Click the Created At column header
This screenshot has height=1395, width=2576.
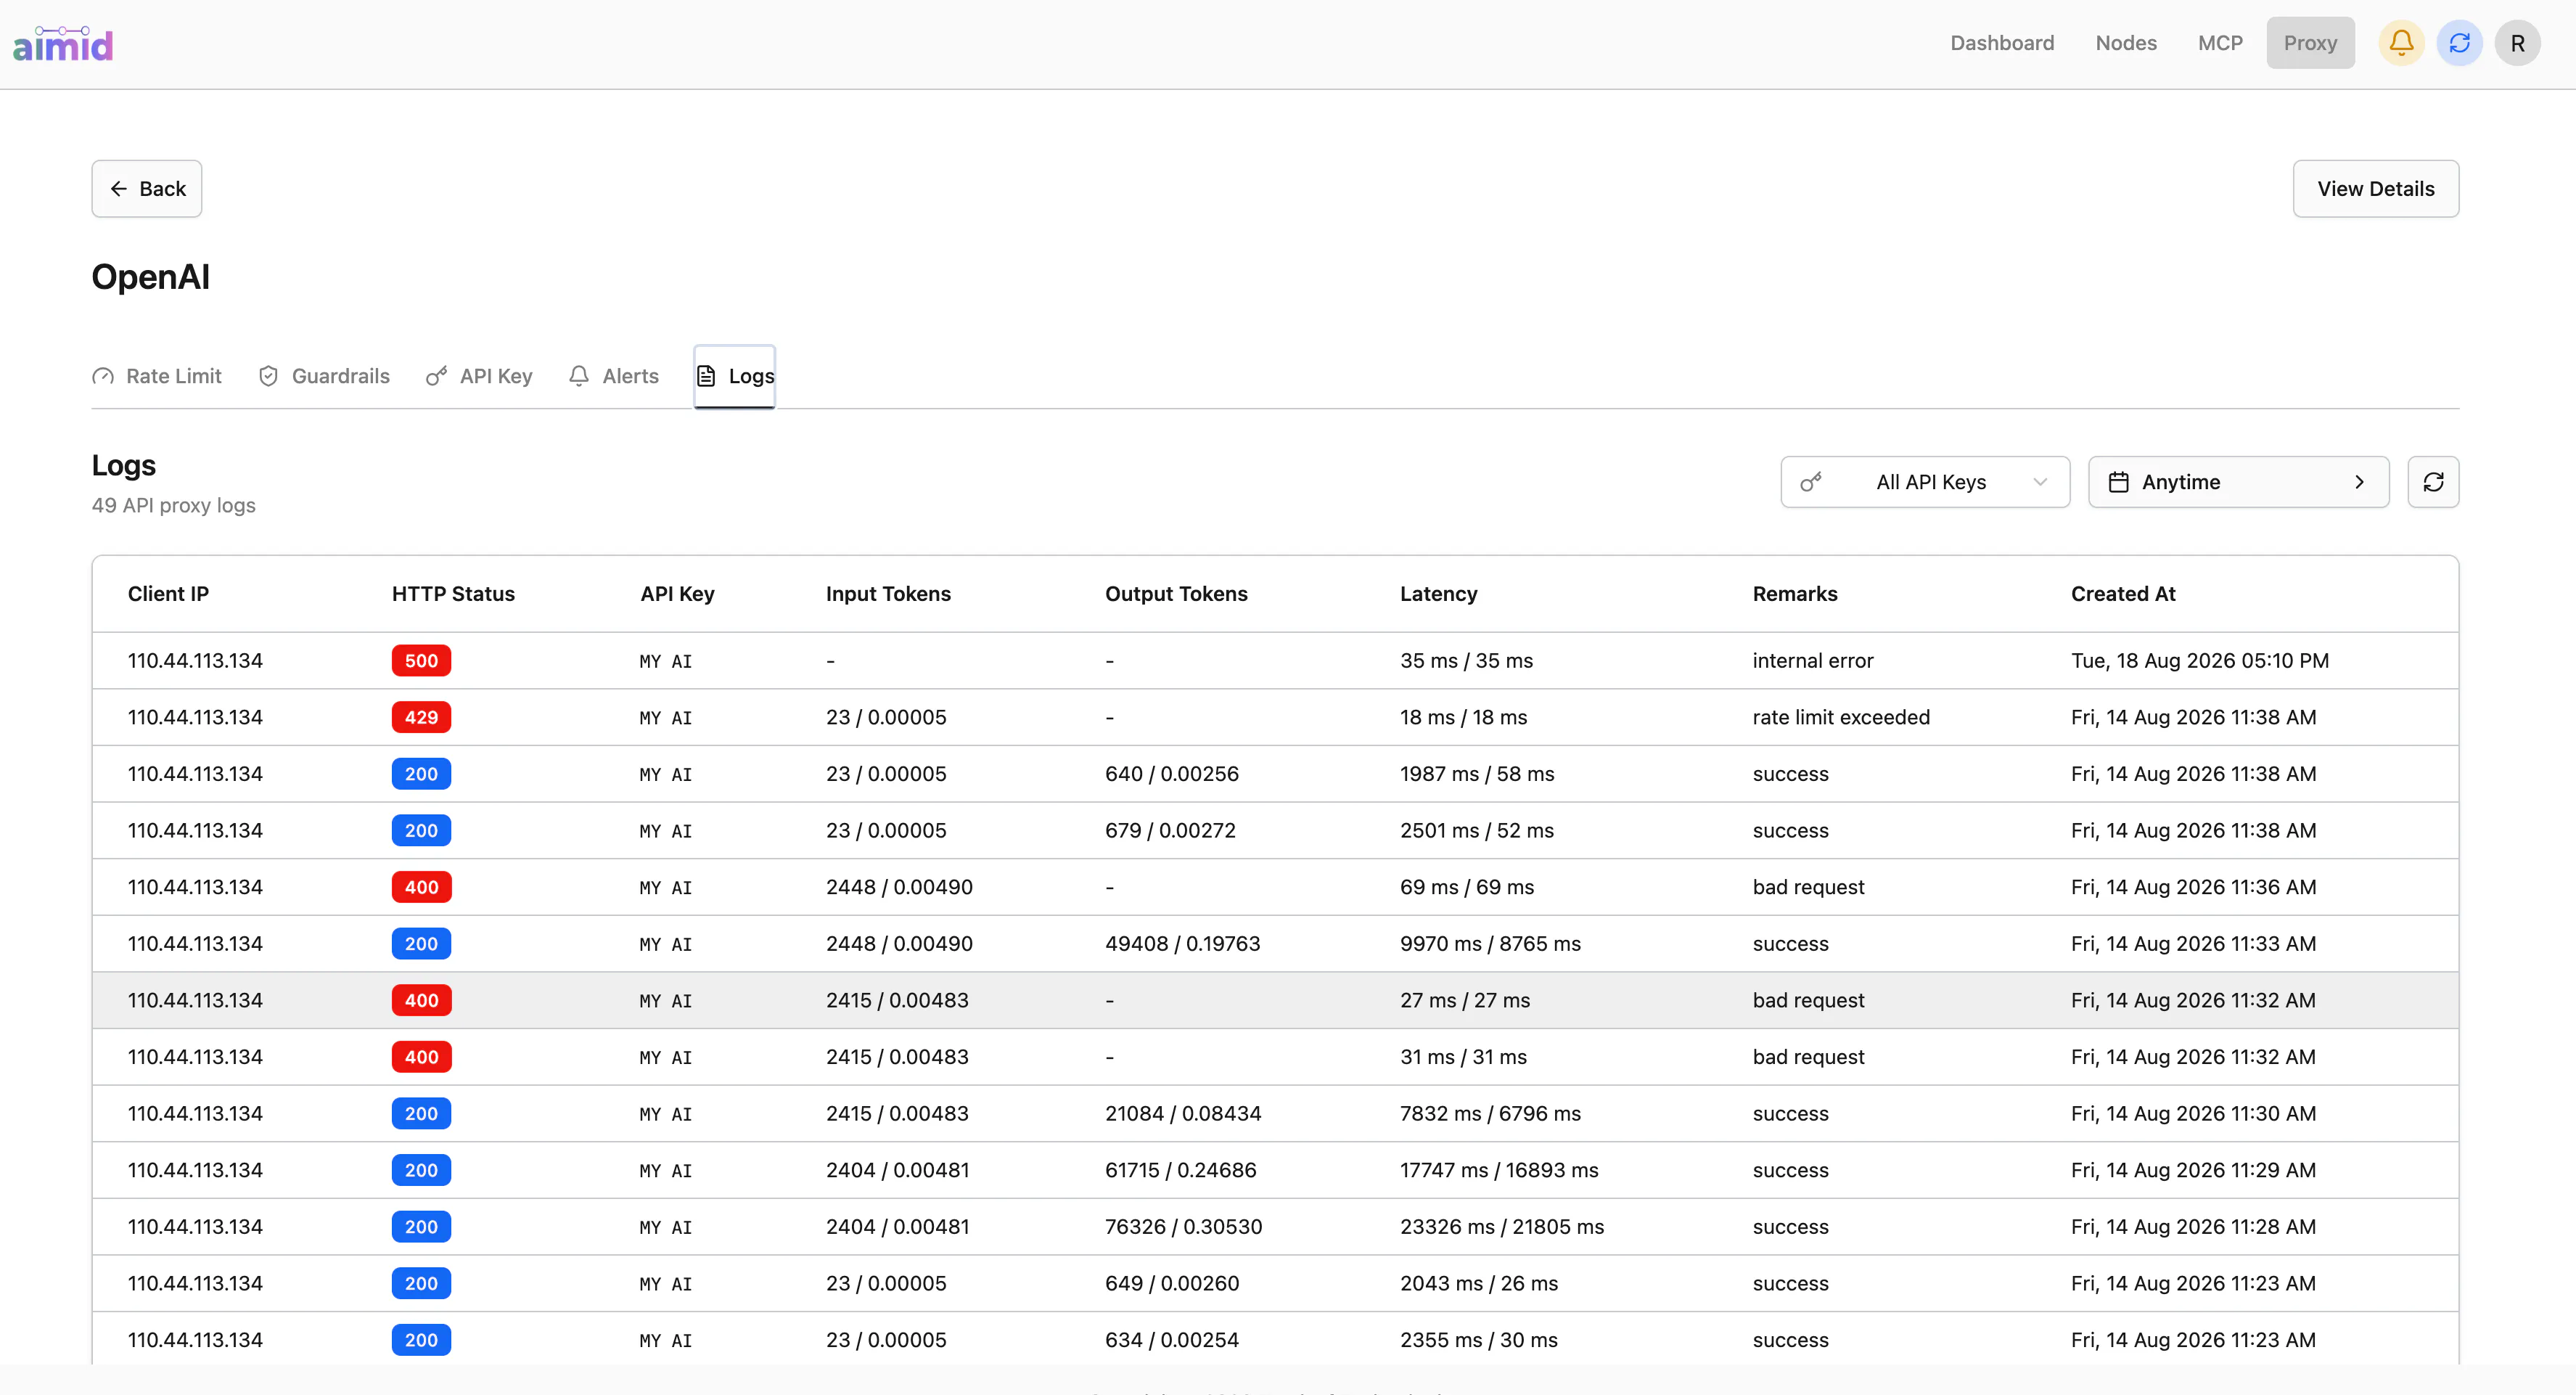coord(2123,594)
